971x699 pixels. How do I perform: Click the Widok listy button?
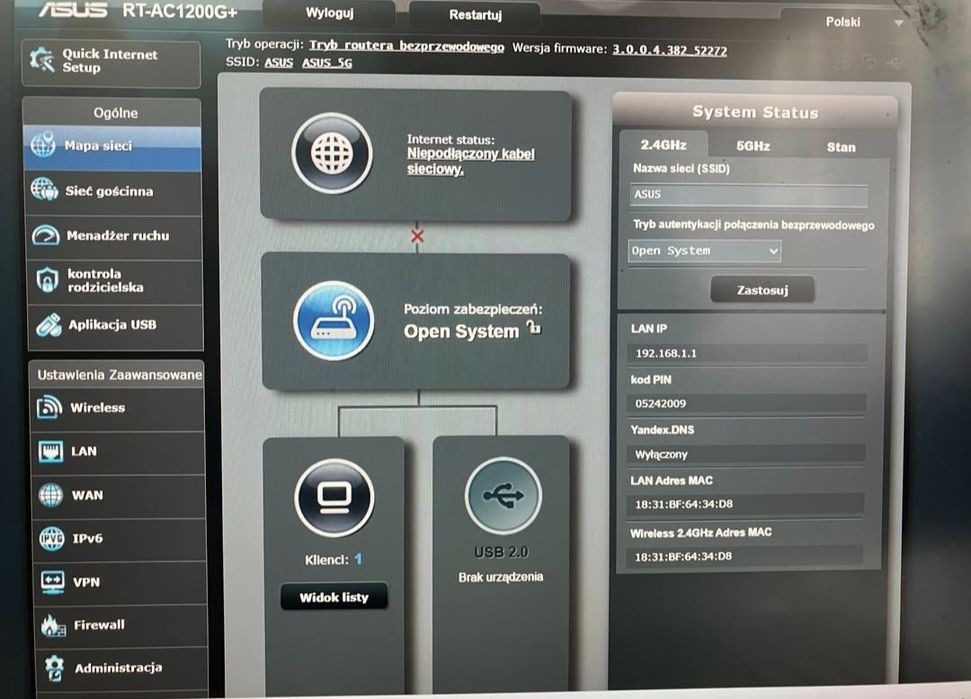click(x=334, y=597)
